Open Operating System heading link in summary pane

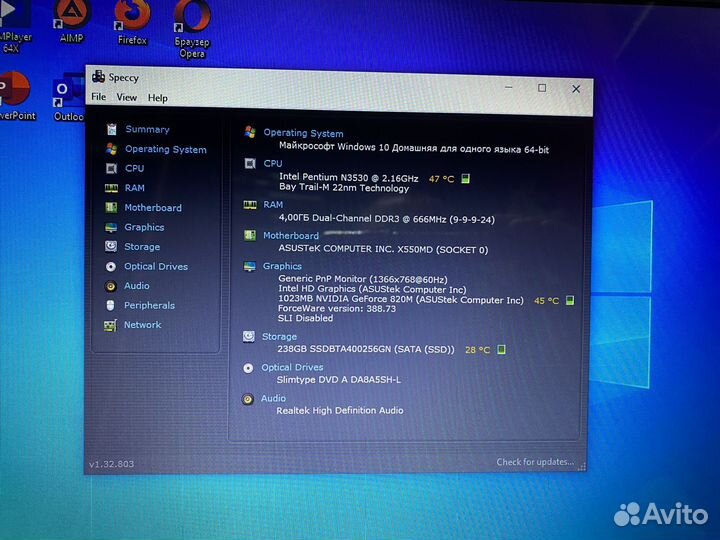(x=303, y=133)
